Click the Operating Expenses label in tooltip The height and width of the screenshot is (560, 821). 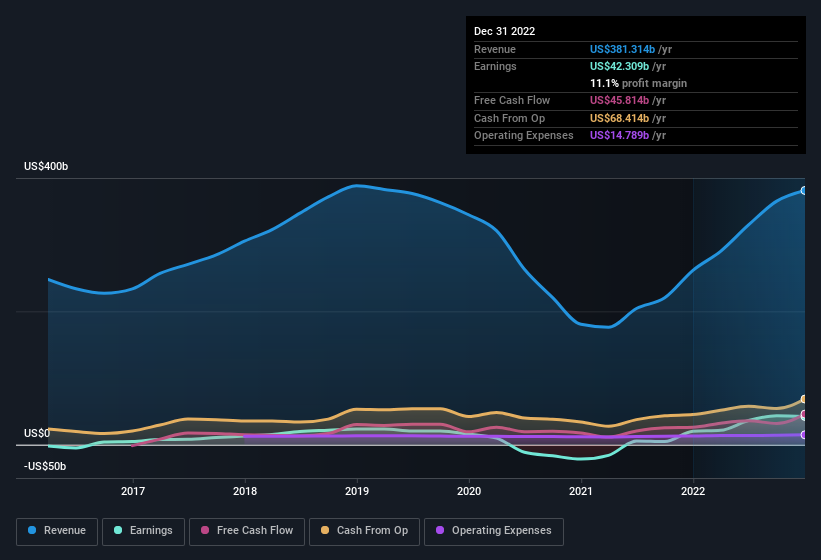(524, 135)
